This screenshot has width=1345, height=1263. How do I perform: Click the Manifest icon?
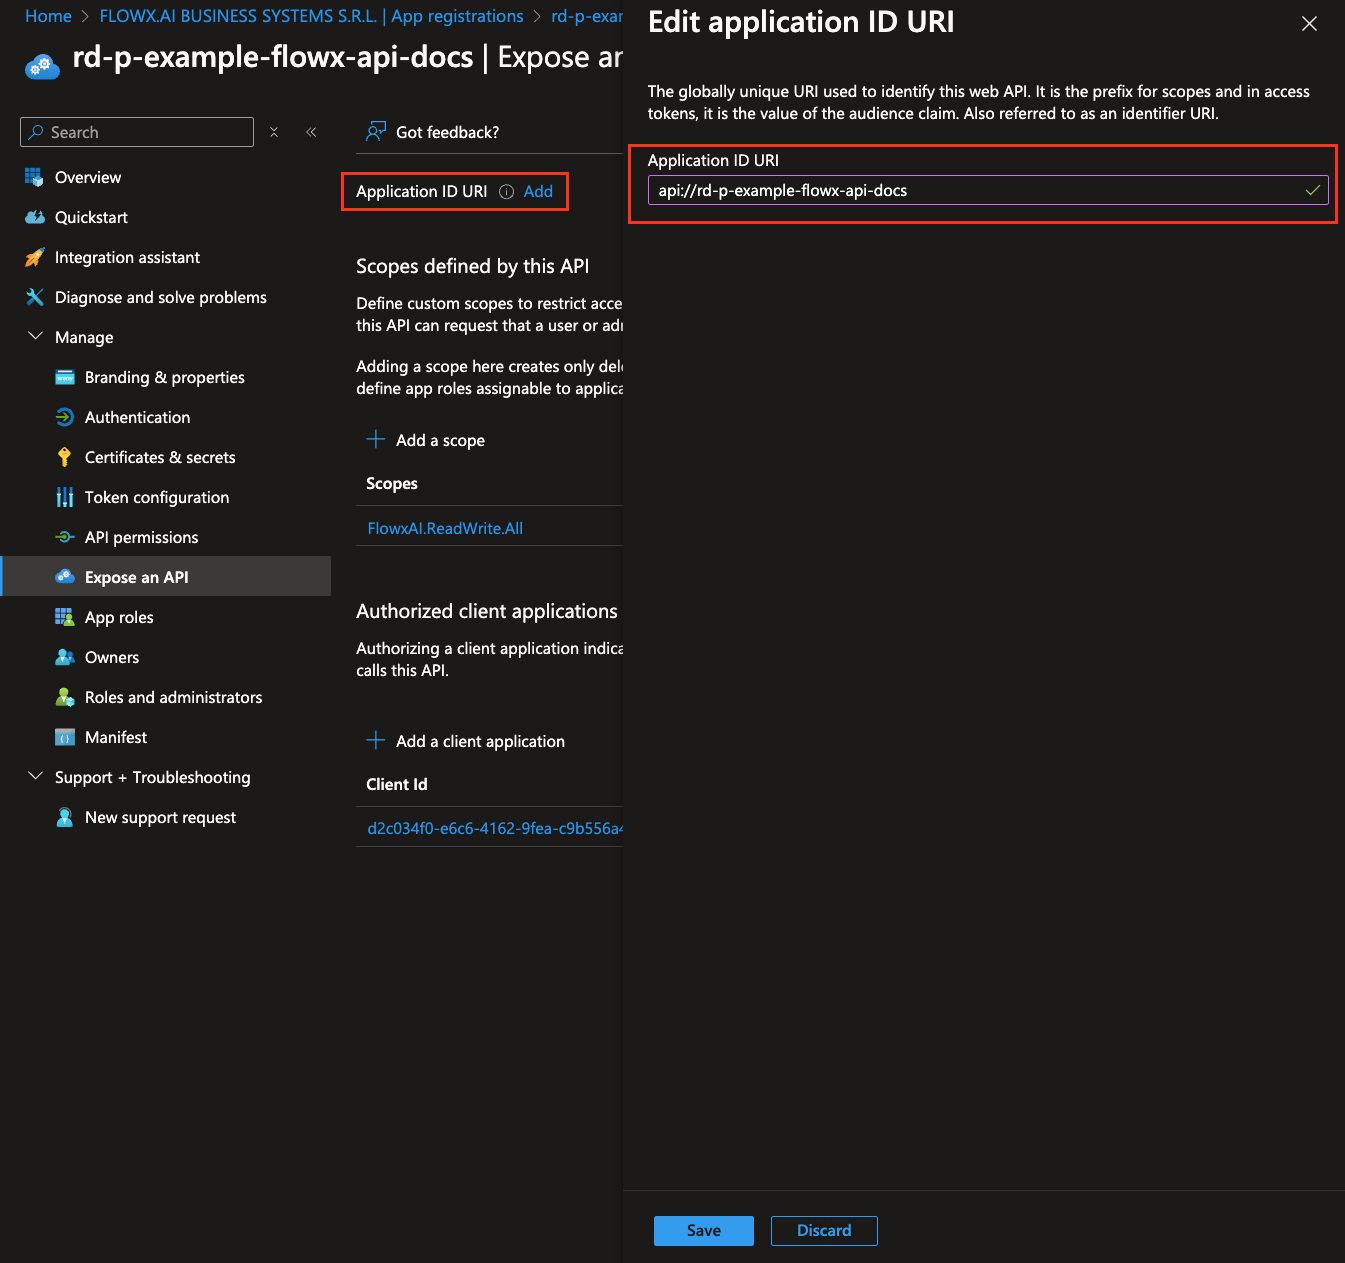click(x=65, y=737)
